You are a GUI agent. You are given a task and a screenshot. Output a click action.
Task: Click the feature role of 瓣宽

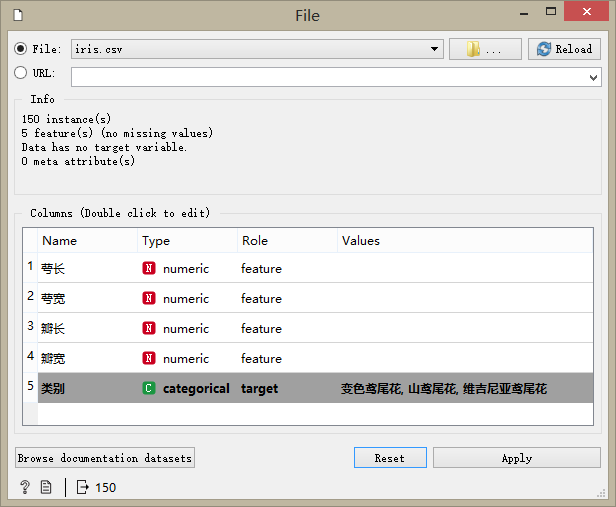[x=261, y=359]
